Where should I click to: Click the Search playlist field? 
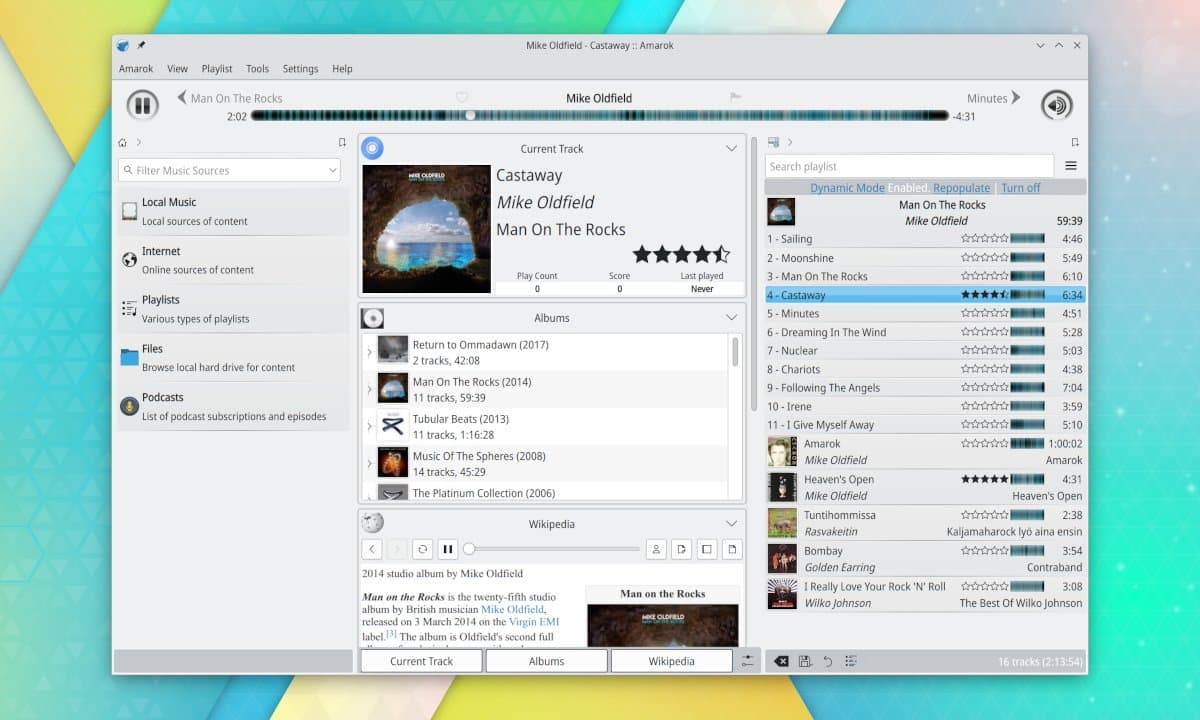pos(909,166)
